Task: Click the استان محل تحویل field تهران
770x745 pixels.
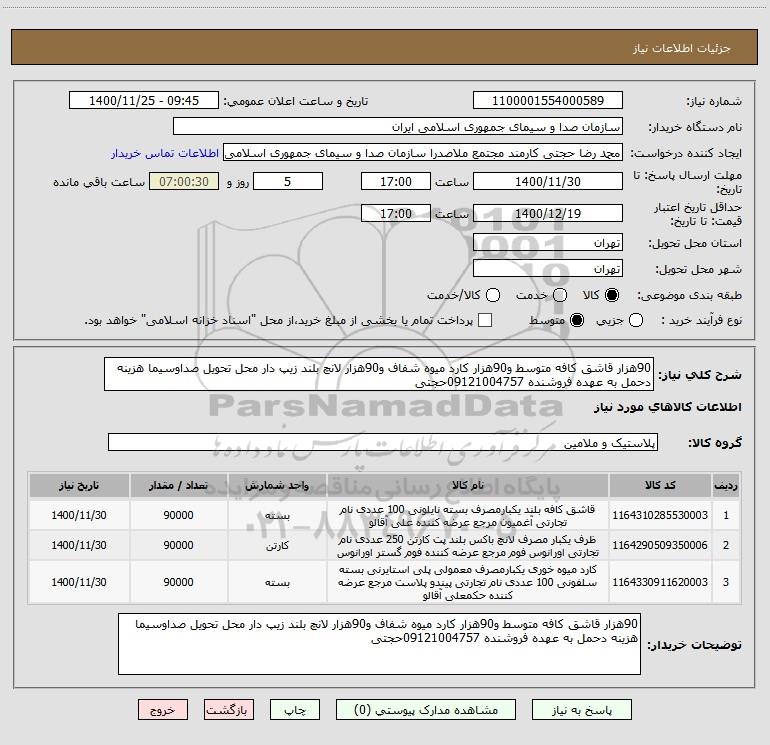Action: tap(548, 243)
